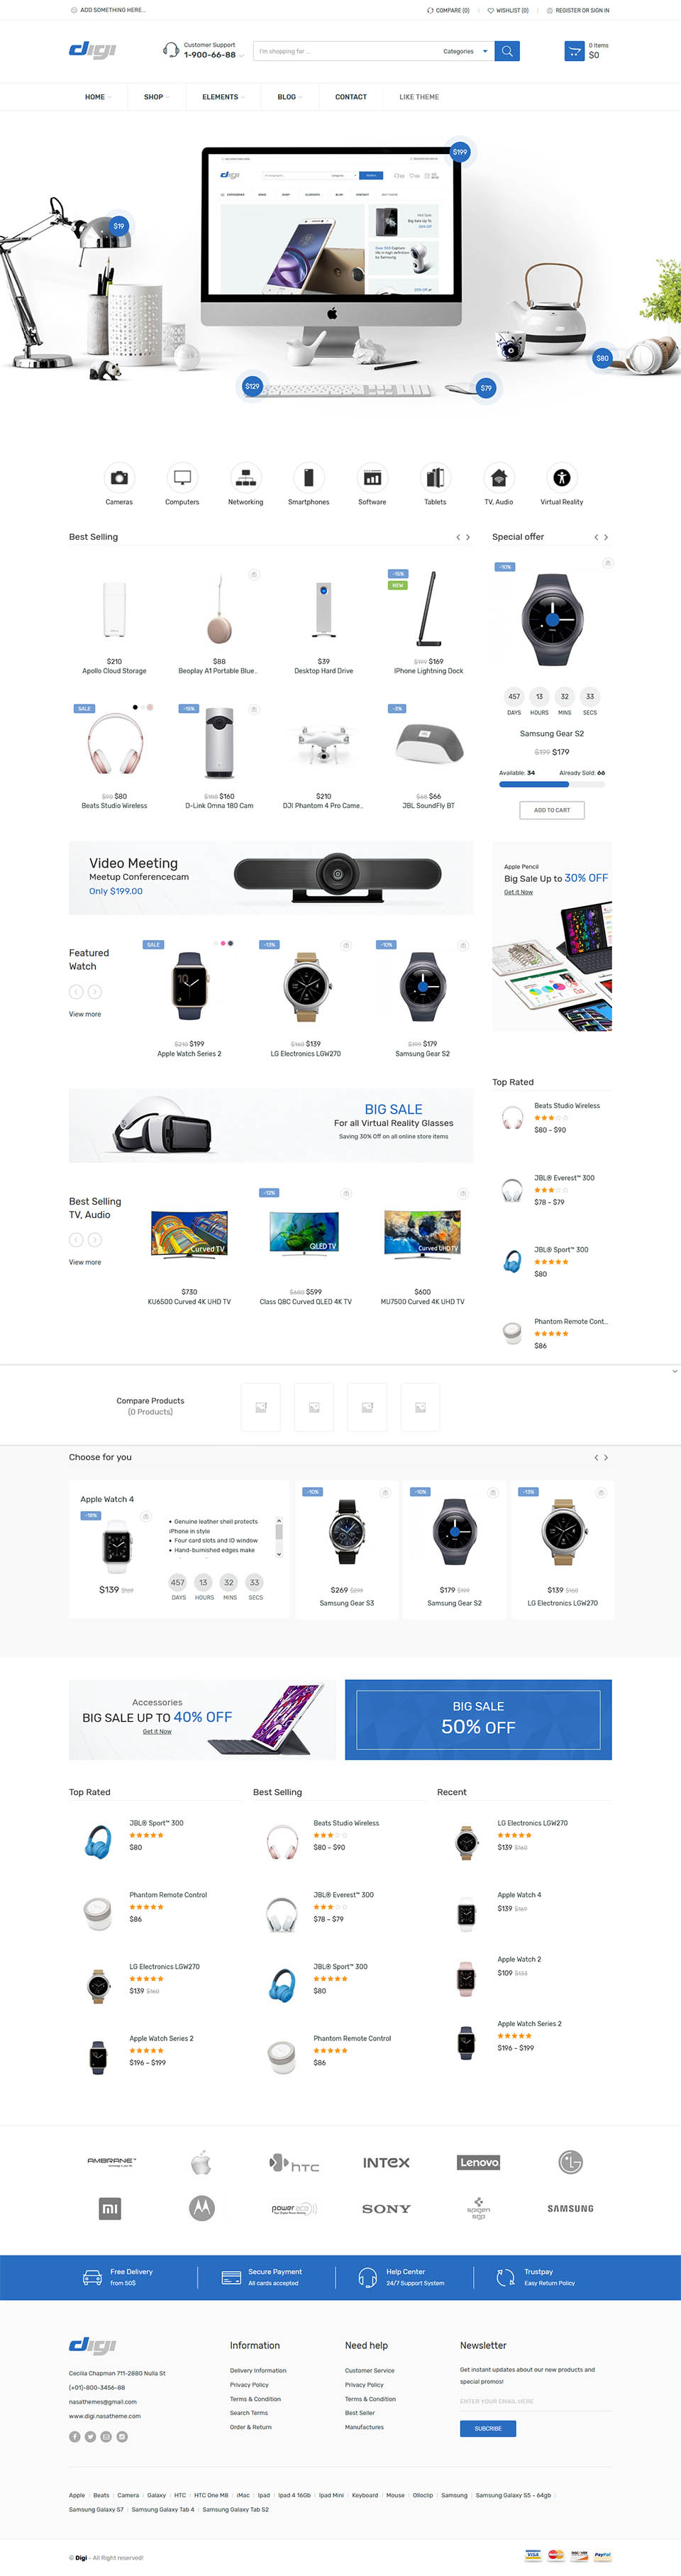Click the newsletter email input field

(x=535, y=2401)
